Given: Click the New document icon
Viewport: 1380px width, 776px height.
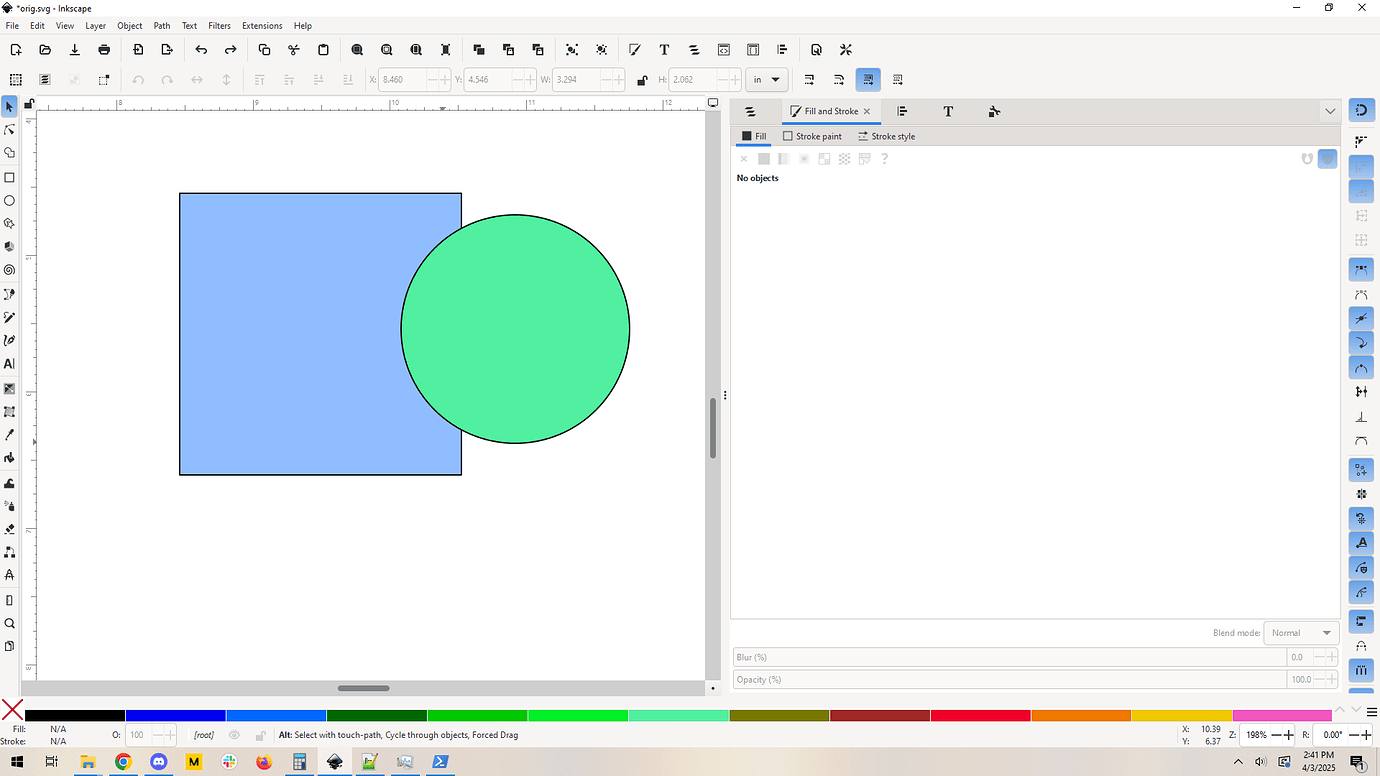Looking at the screenshot, I should [x=16, y=49].
